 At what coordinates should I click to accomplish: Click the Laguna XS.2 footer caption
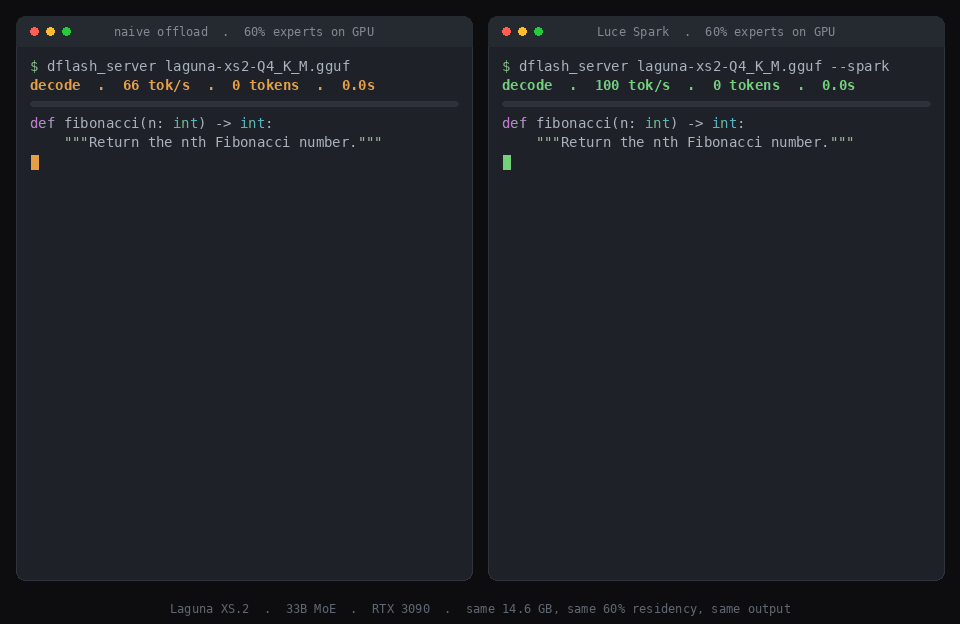(x=480, y=609)
